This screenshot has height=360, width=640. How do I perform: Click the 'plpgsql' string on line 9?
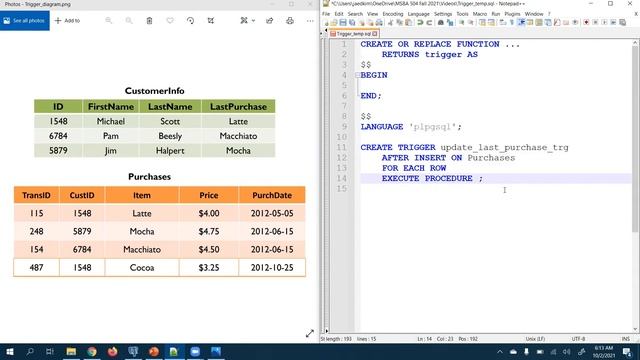point(432,127)
